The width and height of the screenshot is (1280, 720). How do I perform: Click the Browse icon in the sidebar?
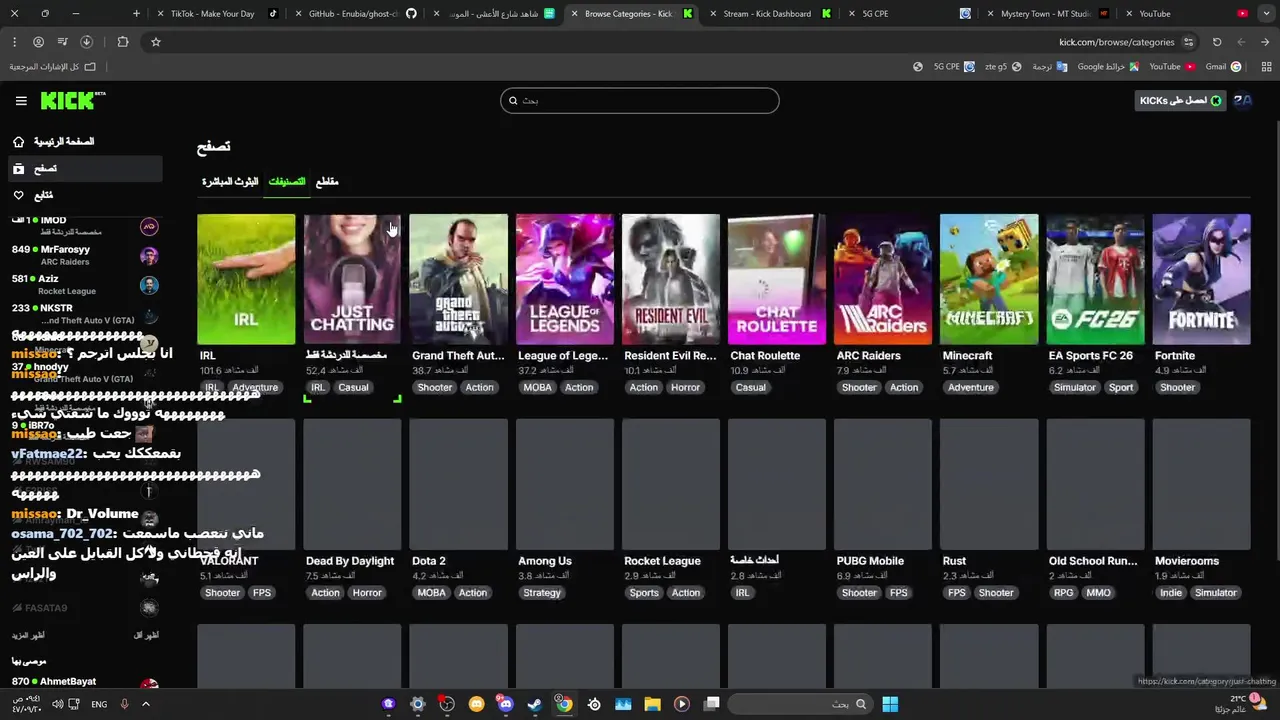point(19,169)
